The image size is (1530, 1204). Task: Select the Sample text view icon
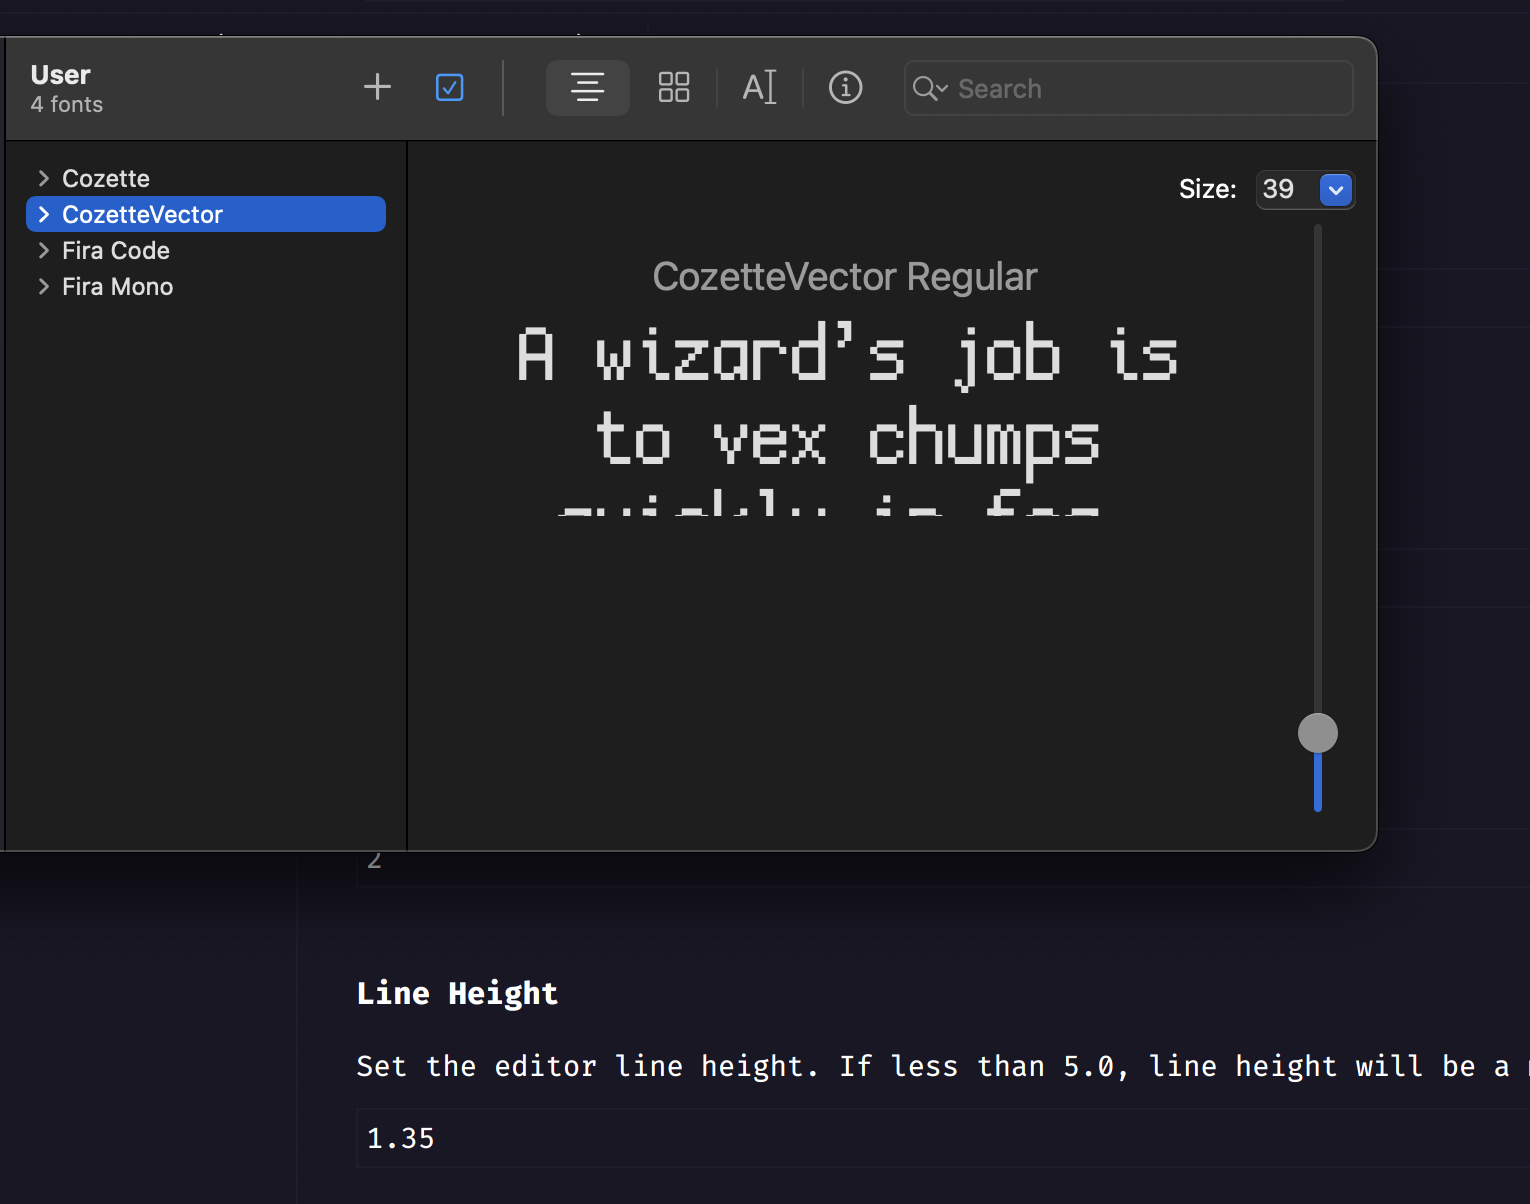587,87
